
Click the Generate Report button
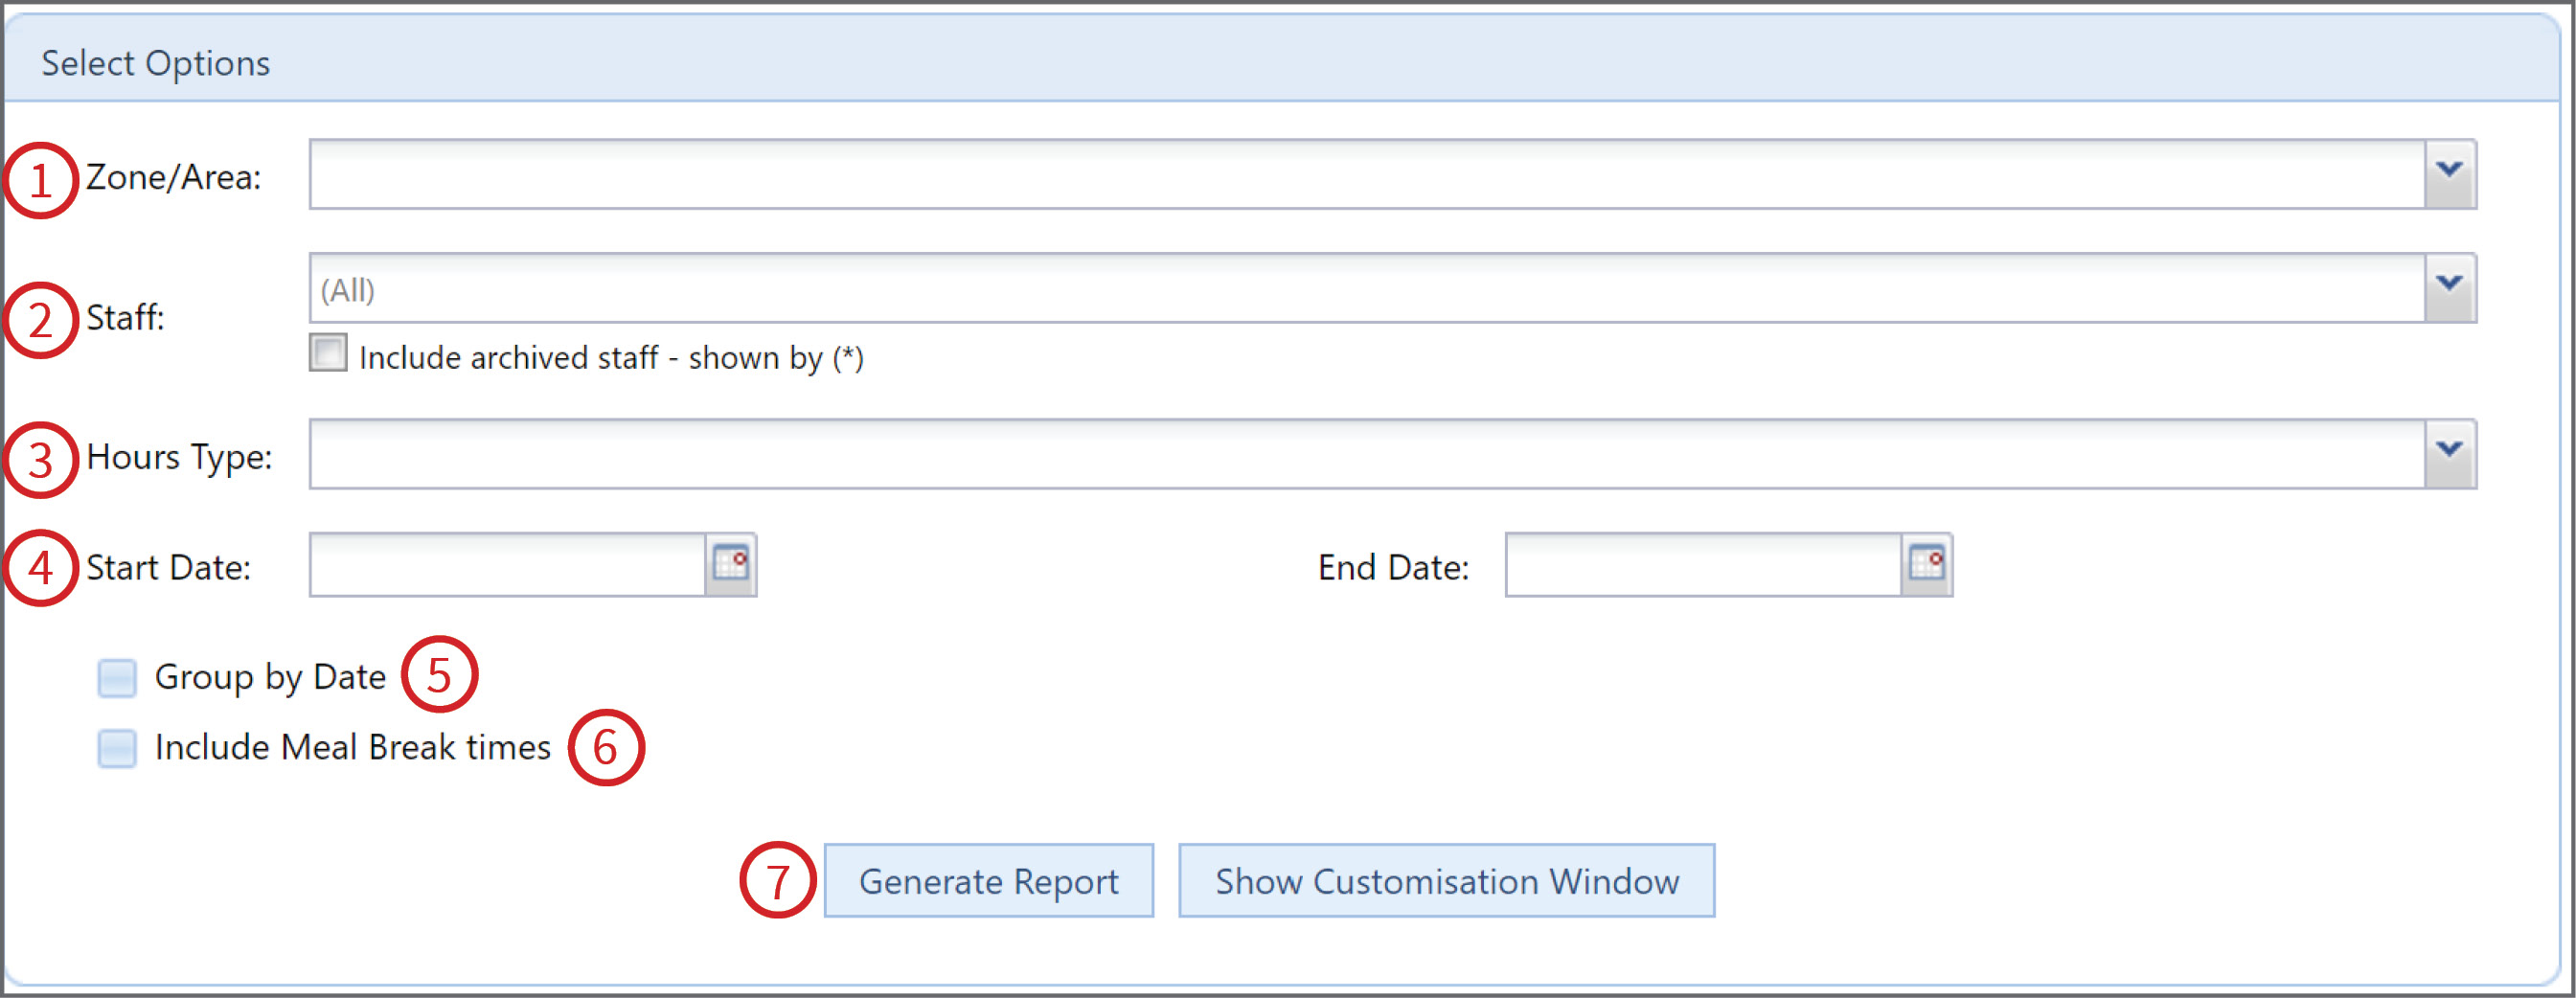989,881
